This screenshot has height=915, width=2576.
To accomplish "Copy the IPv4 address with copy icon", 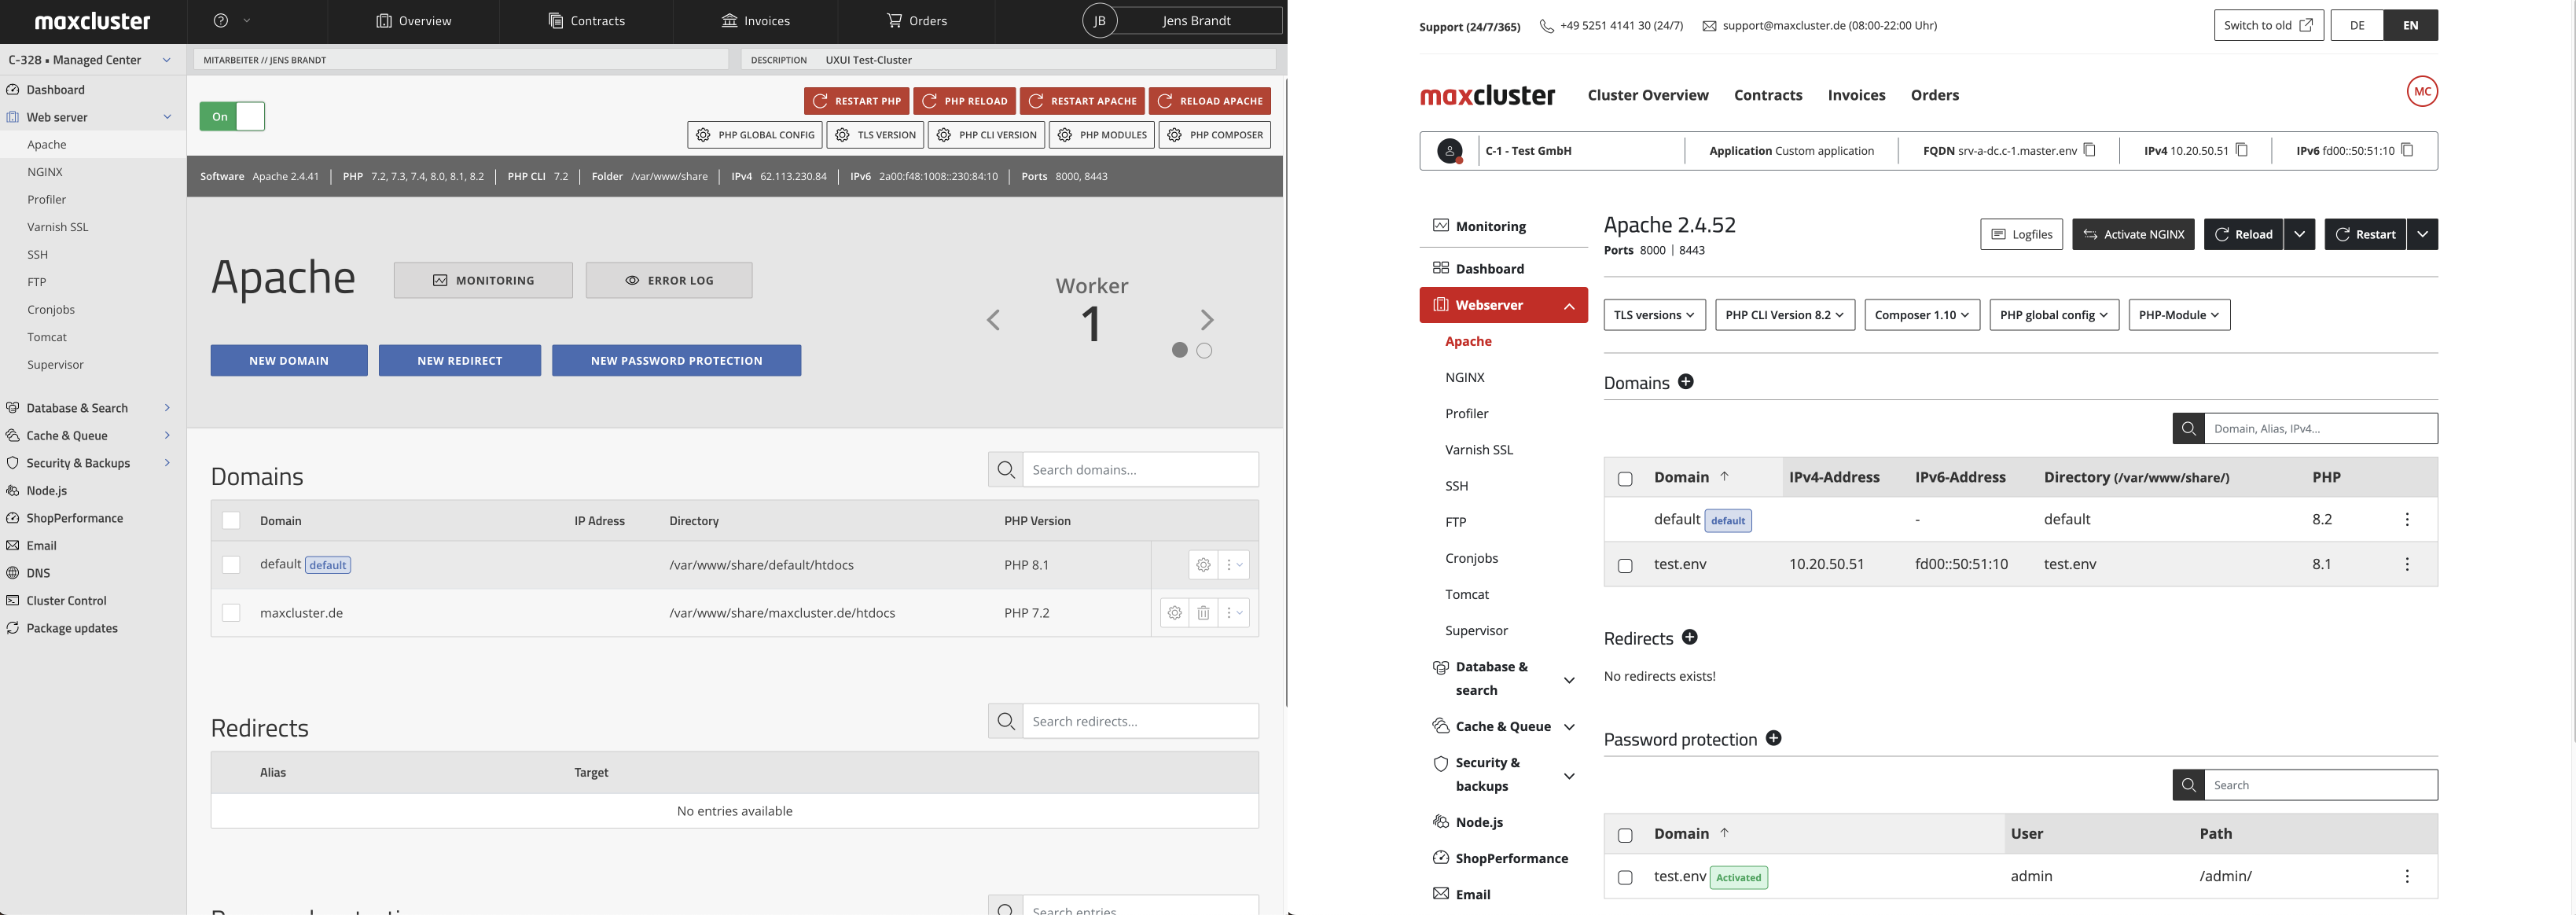I will click(2242, 150).
